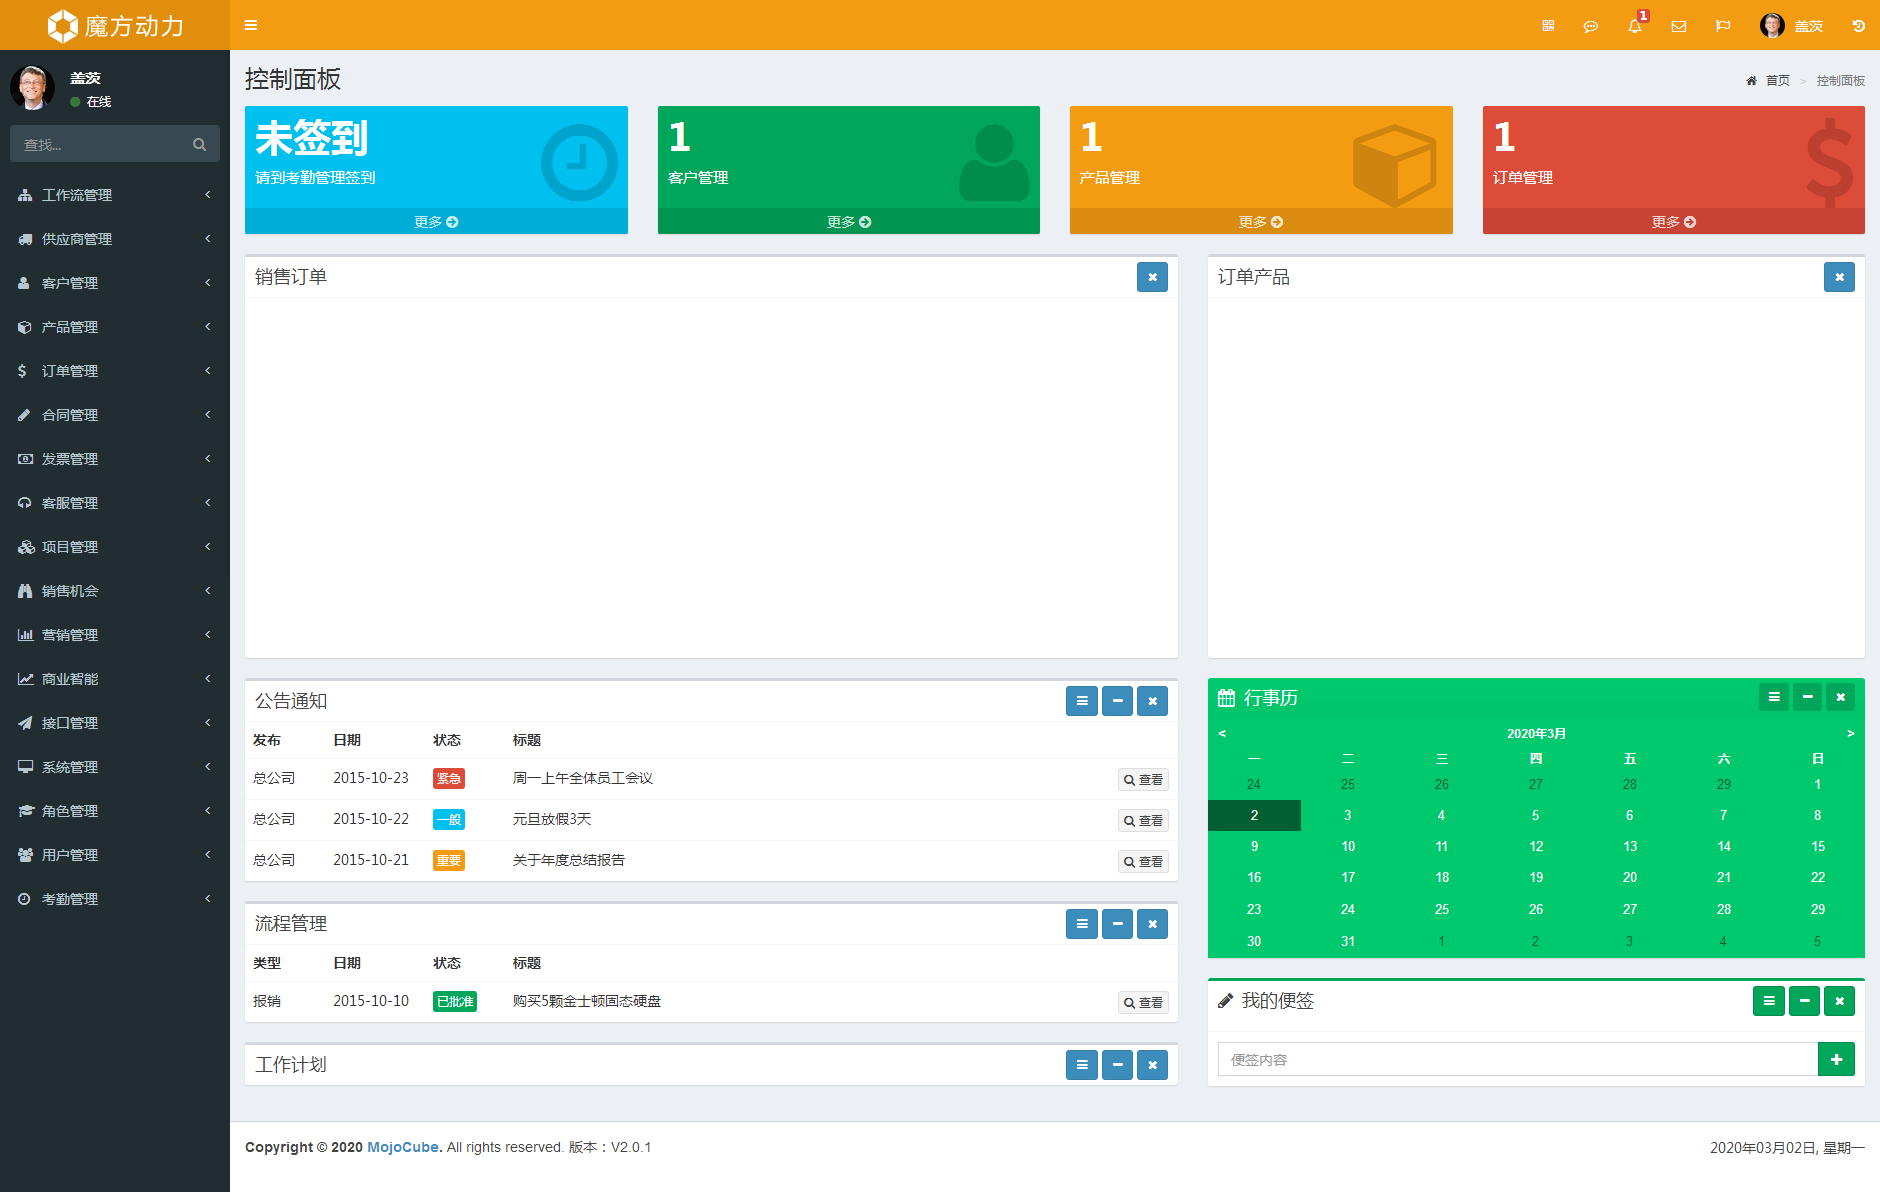The width and height of the screenshot is (1880, 1192).
Task: Open the flag icon in top bar
Action: tap(1723, 26)
